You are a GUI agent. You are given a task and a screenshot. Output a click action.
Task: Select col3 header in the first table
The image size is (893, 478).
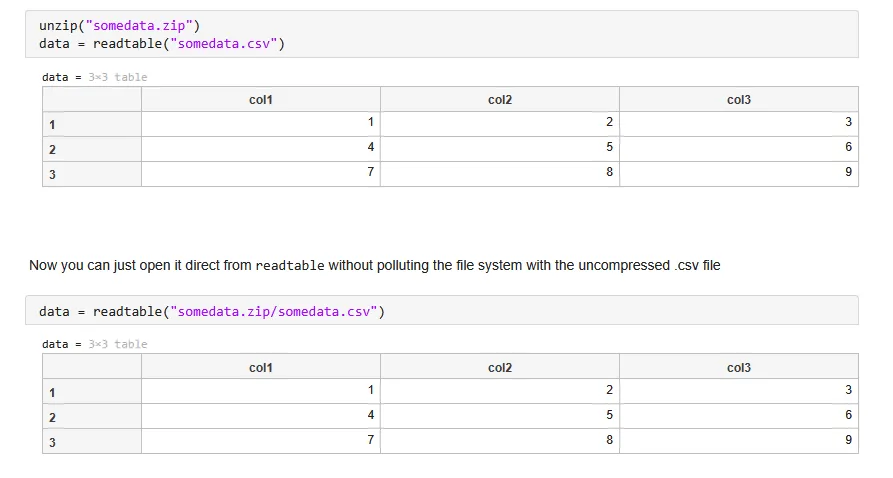(738, 100)
